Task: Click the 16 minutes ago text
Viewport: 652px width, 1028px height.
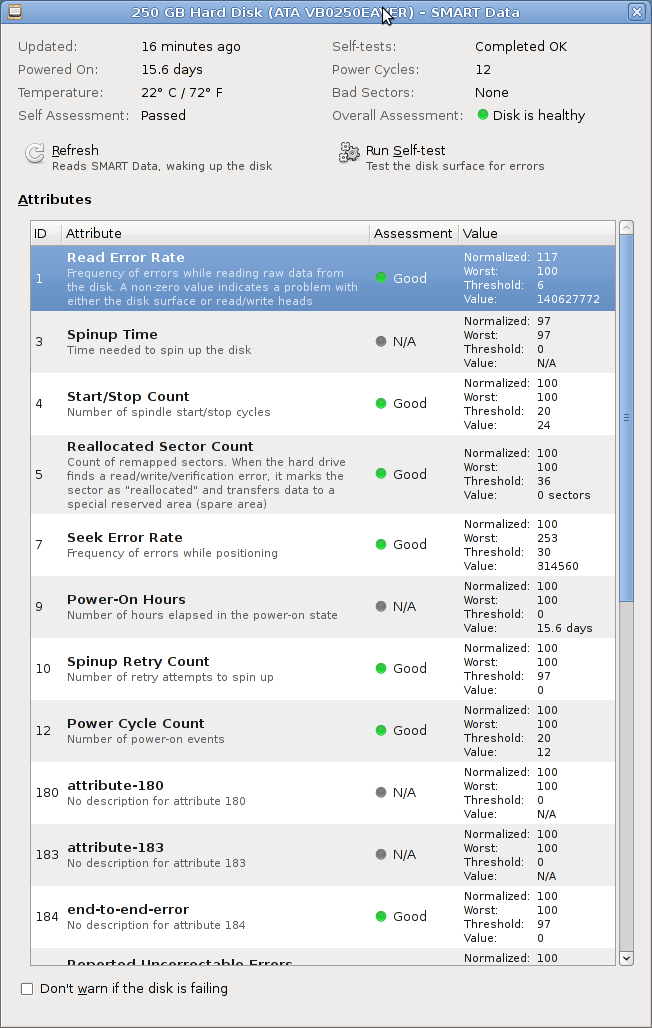Action: point(191,47)
